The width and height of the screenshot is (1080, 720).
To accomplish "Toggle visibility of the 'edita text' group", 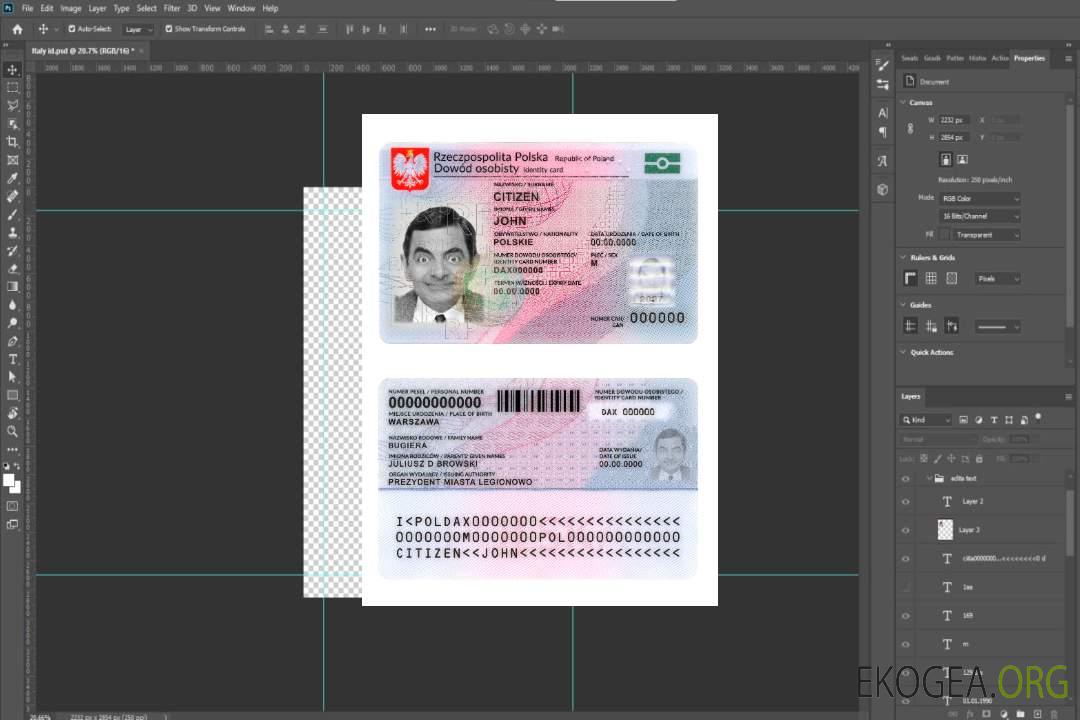I will [x=906, y=478].
